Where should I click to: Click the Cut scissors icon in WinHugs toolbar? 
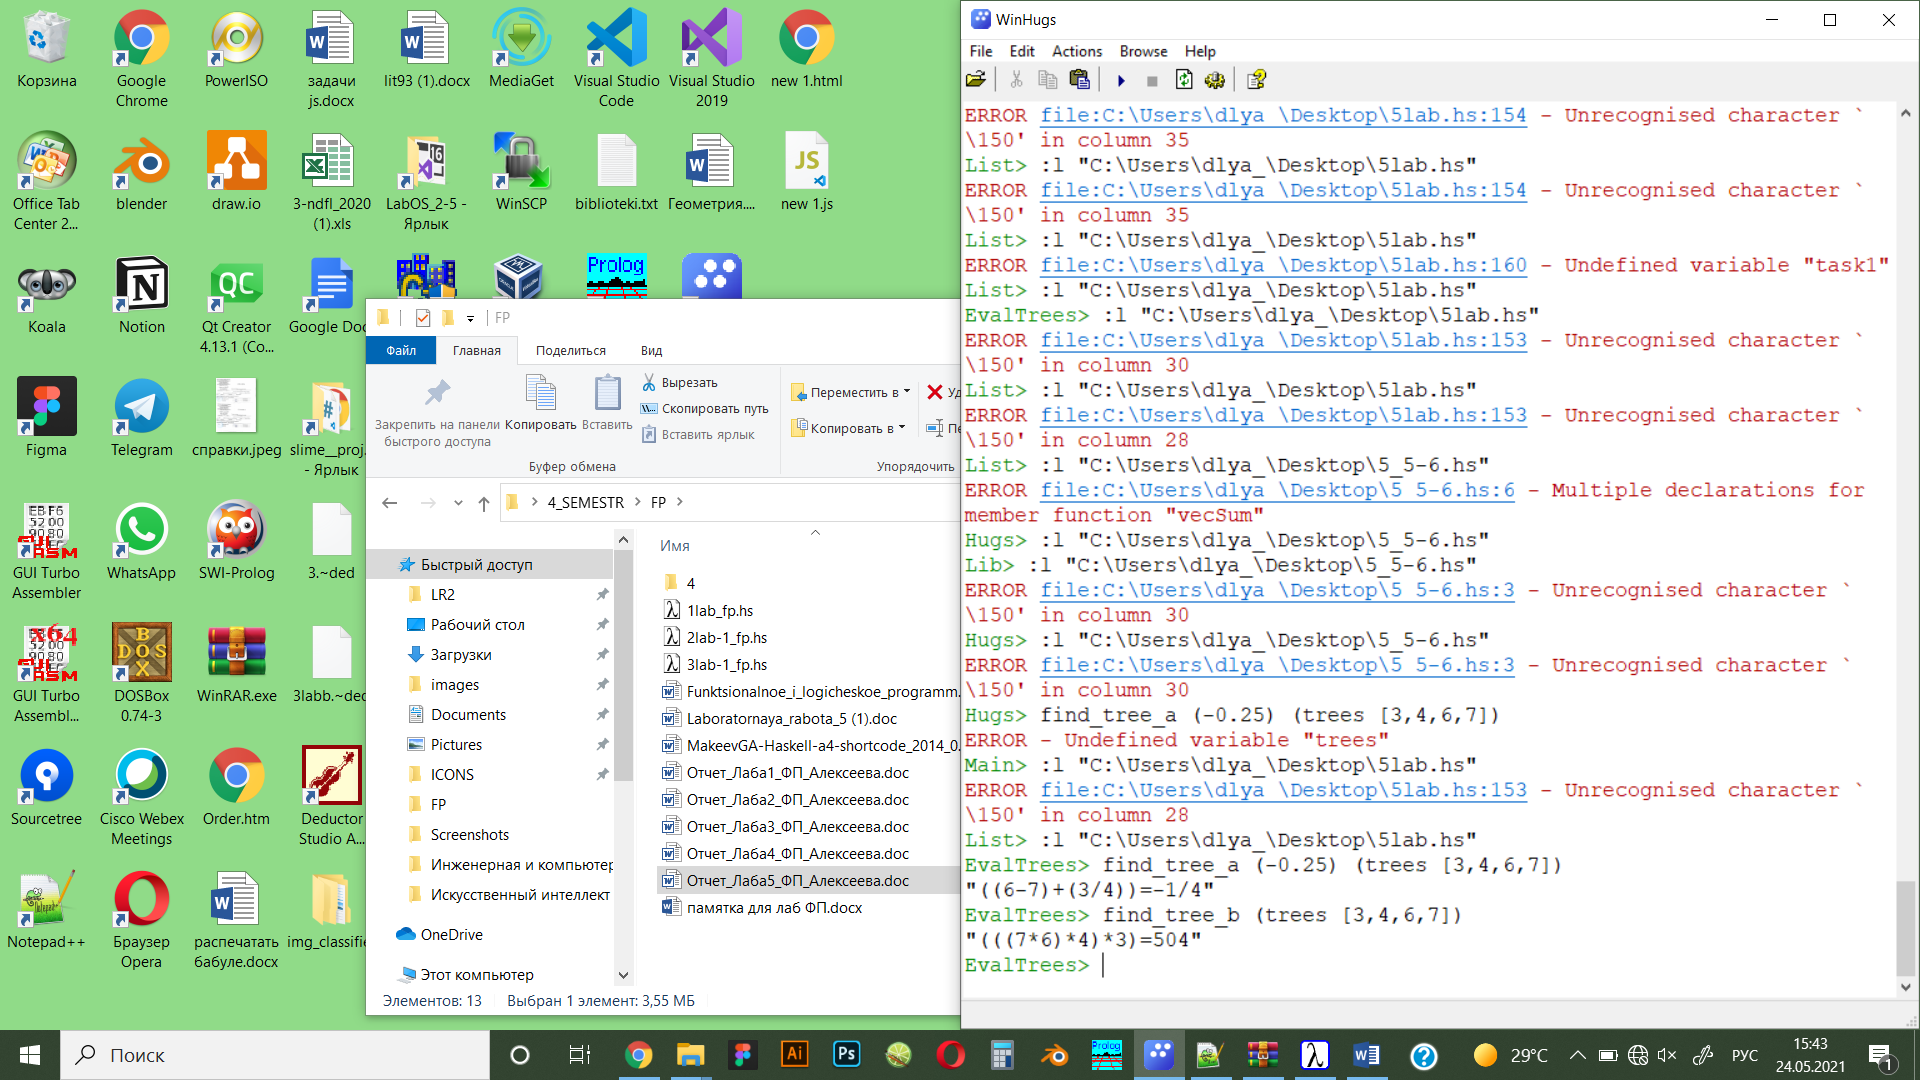[x=1016, y=80]
